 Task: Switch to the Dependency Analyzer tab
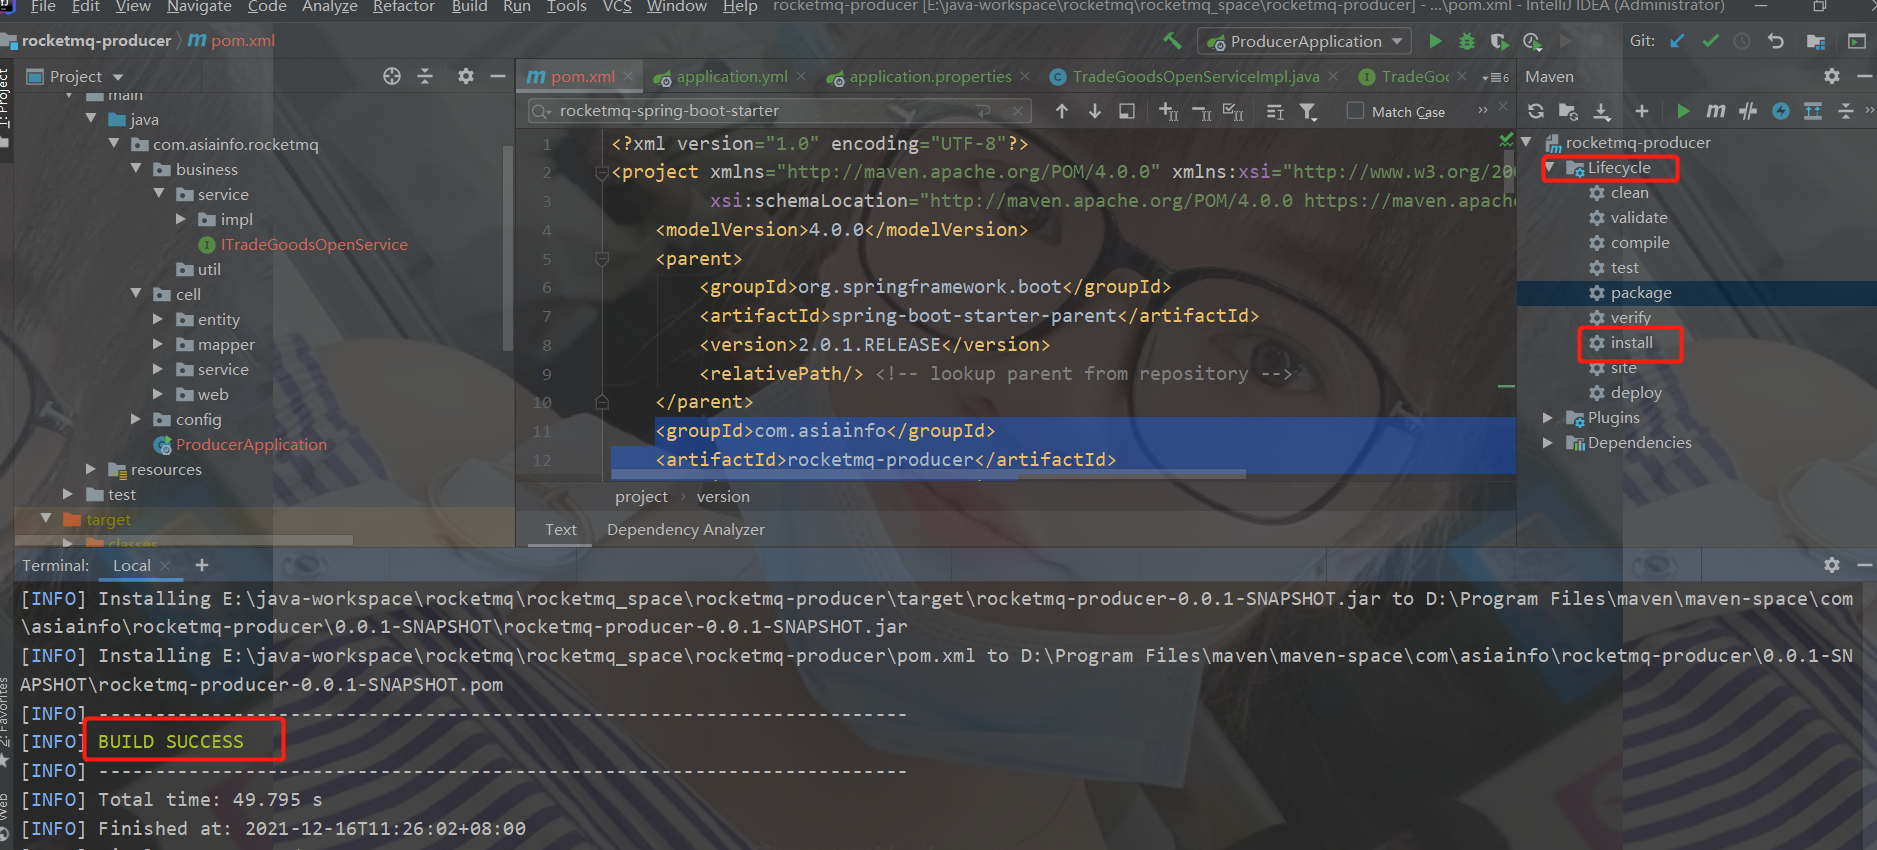click(x=686, y=530)
